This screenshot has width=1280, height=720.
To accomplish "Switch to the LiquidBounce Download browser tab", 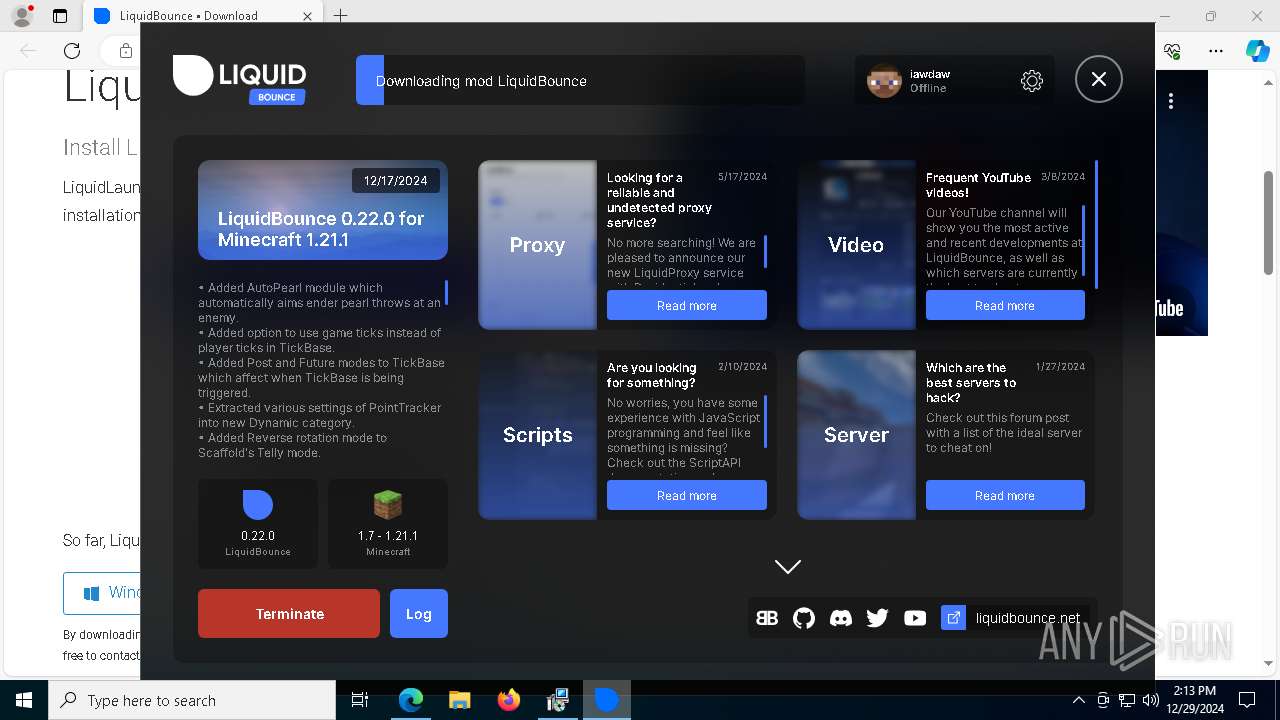I will 188,16.
